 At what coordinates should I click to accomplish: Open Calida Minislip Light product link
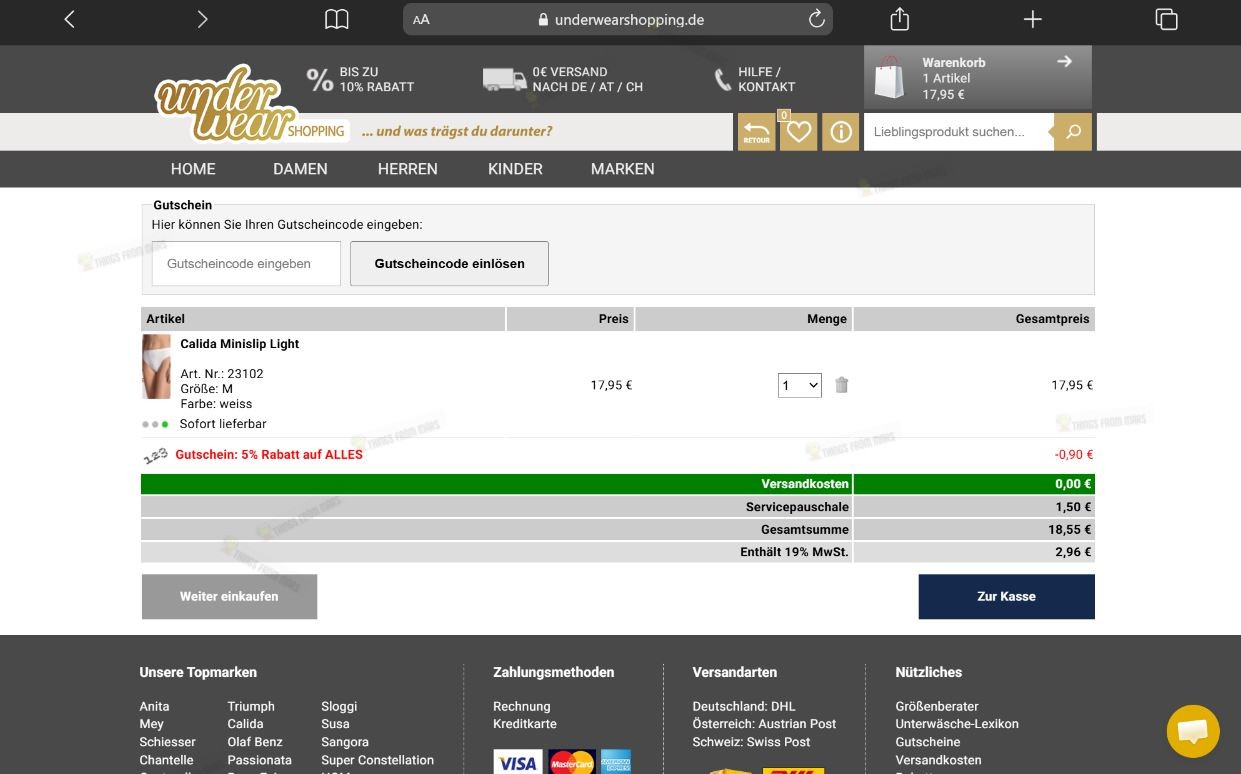[239, 344]
